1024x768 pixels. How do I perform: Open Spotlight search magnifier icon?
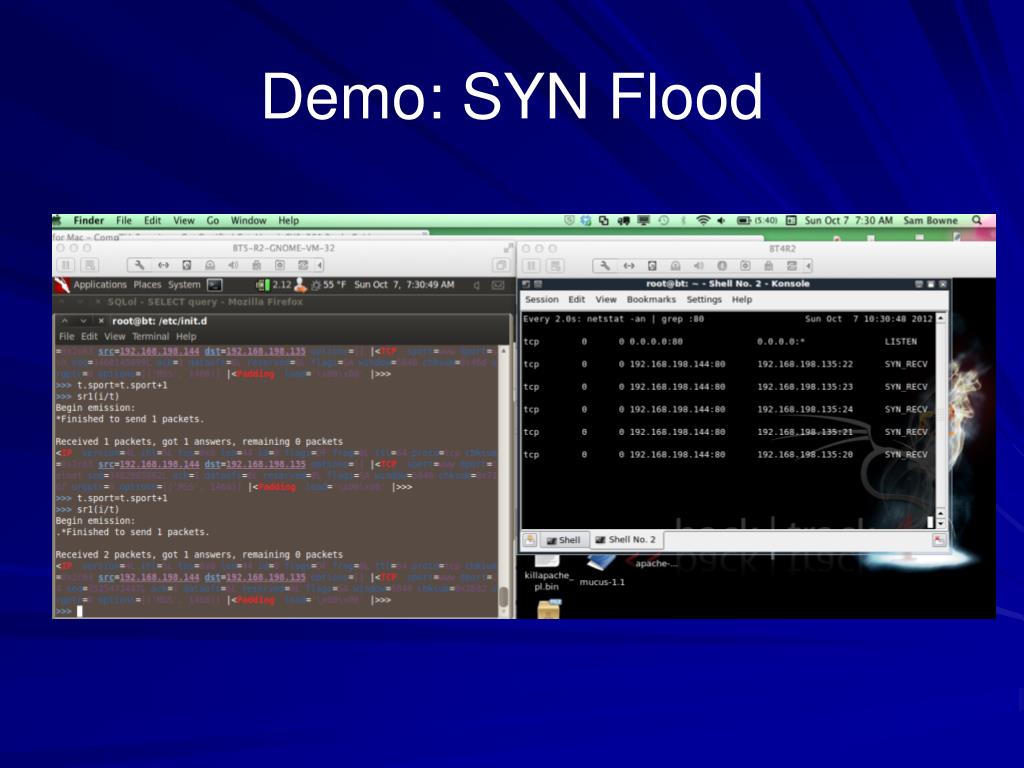pos(977,220)
